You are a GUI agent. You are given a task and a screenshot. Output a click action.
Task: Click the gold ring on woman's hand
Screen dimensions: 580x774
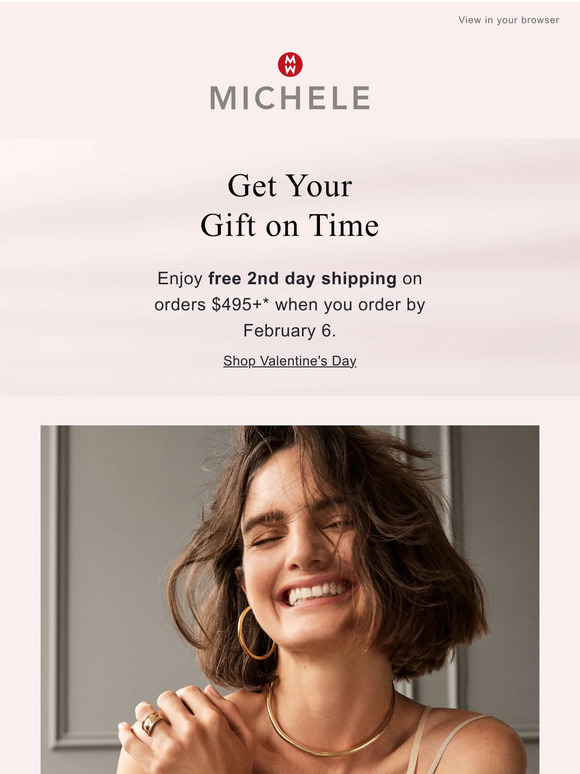coord(153,723)
